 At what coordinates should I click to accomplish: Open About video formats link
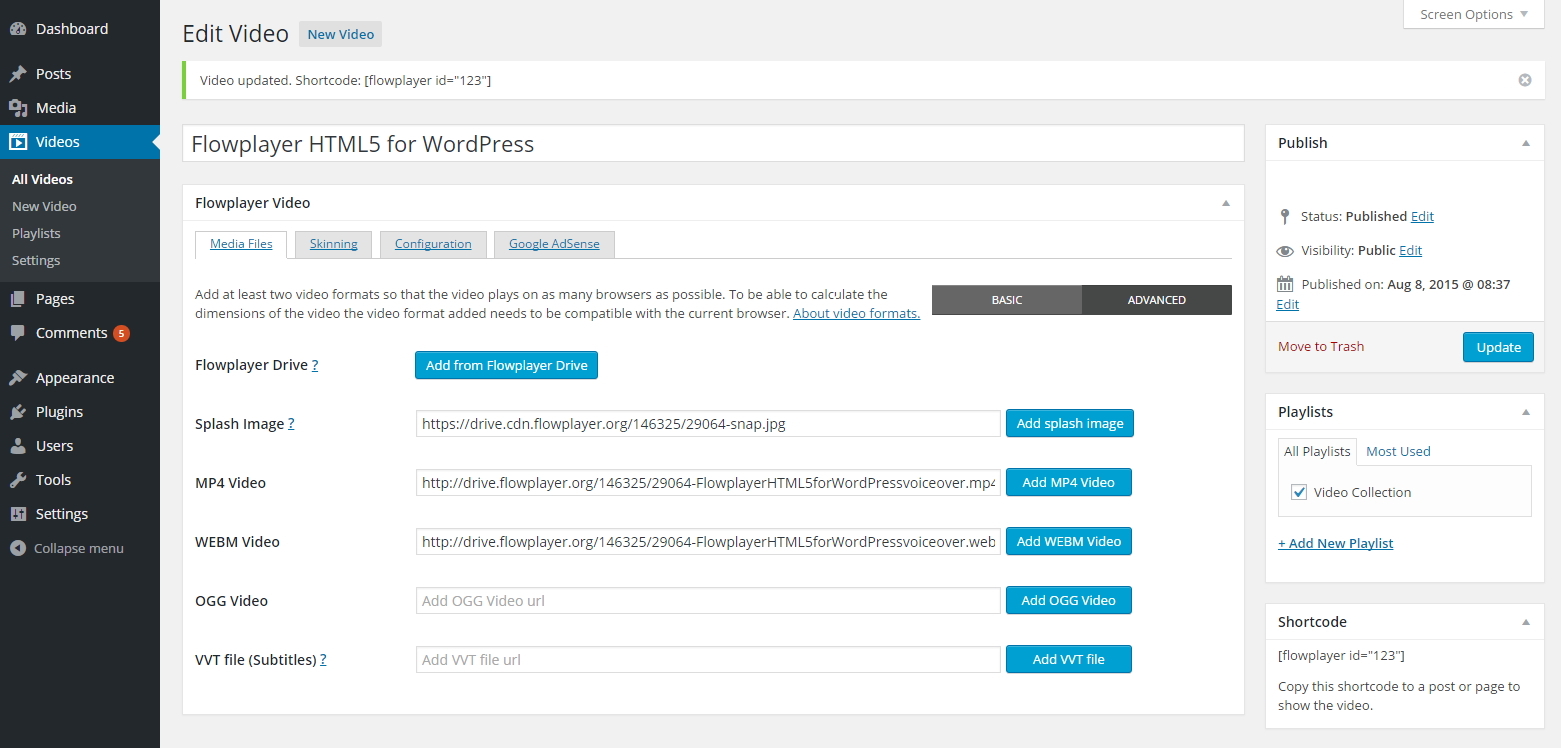(856, 313)
